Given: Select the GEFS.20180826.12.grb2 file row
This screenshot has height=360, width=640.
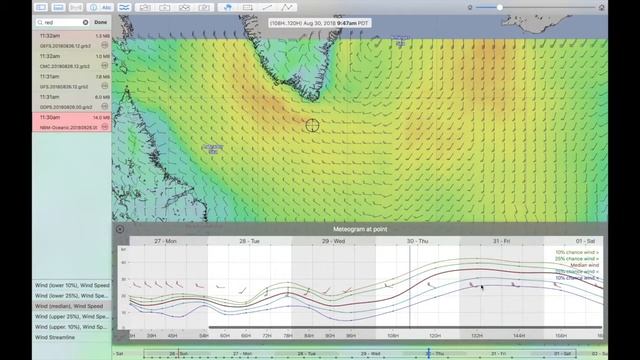Looking at the screenshot, I should (x=72, y=41).
